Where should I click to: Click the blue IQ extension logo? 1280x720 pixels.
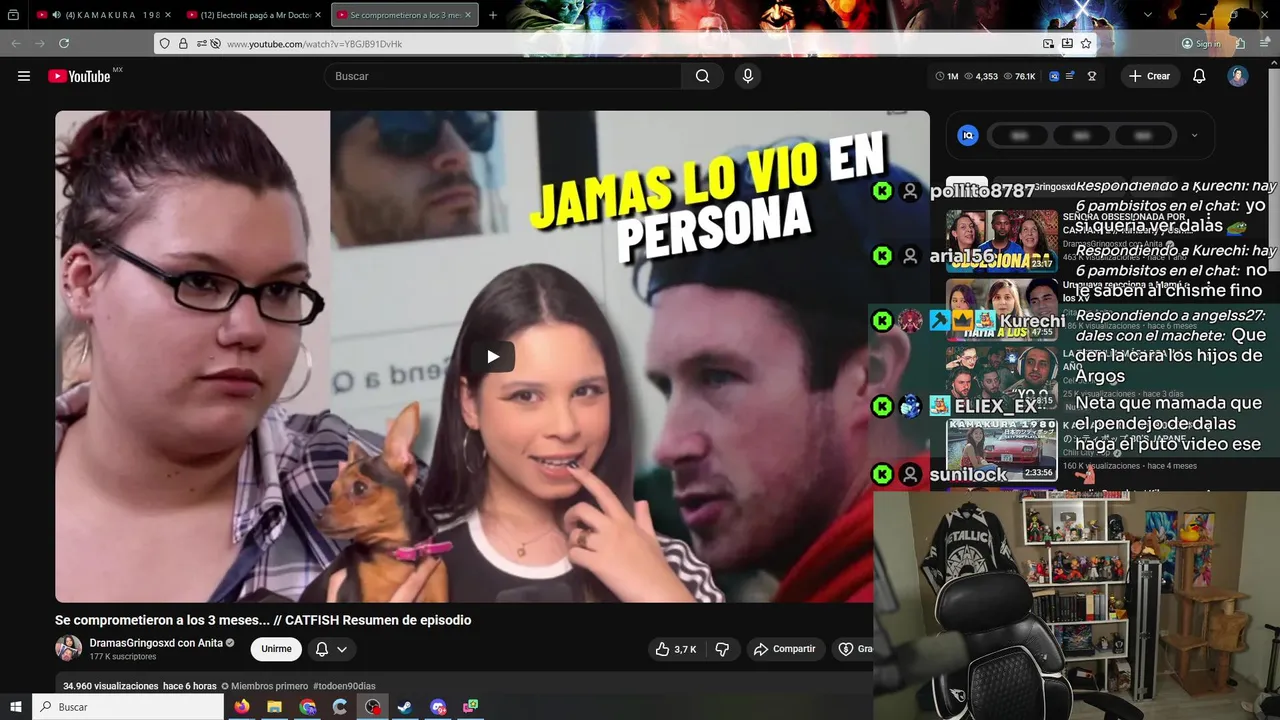tap(967, 135)
